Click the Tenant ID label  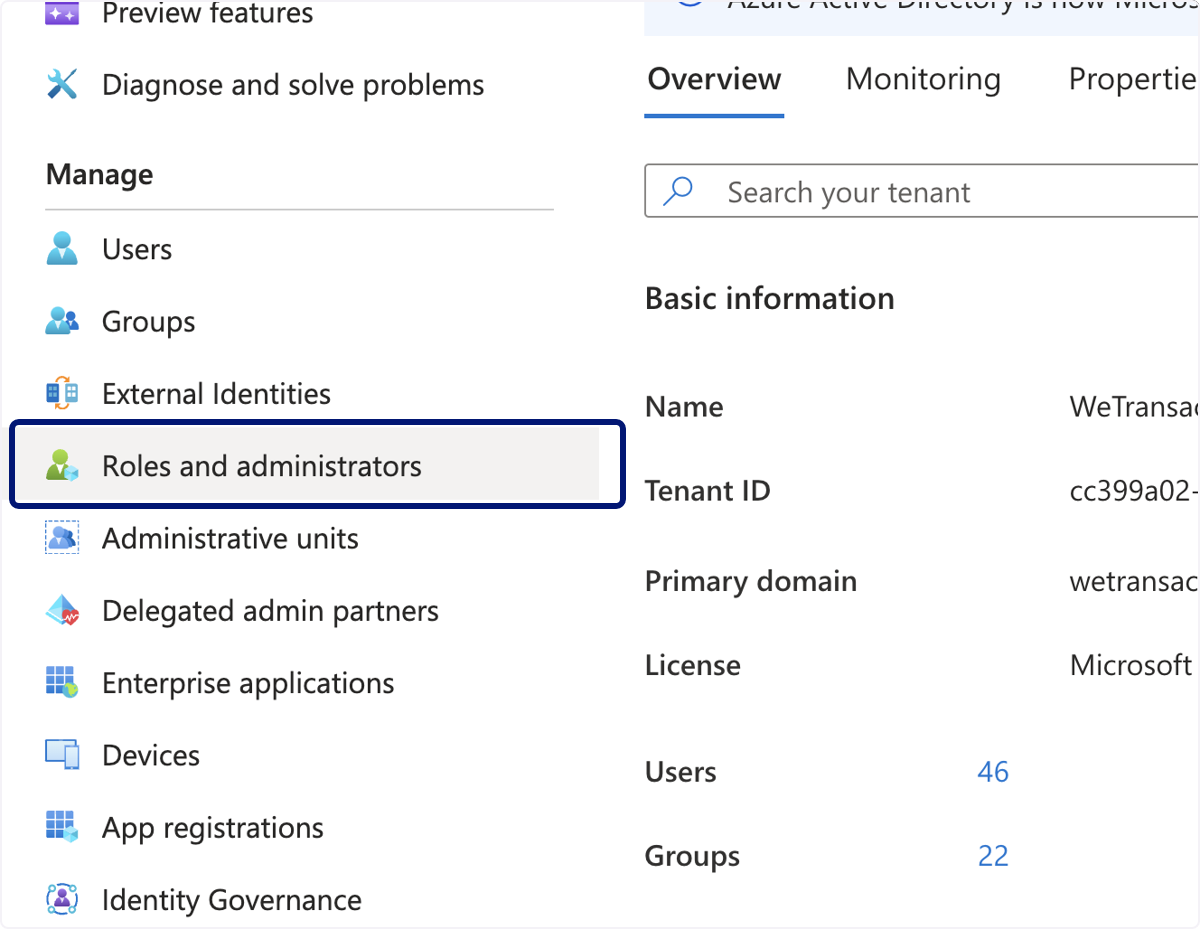click(707, 491)
